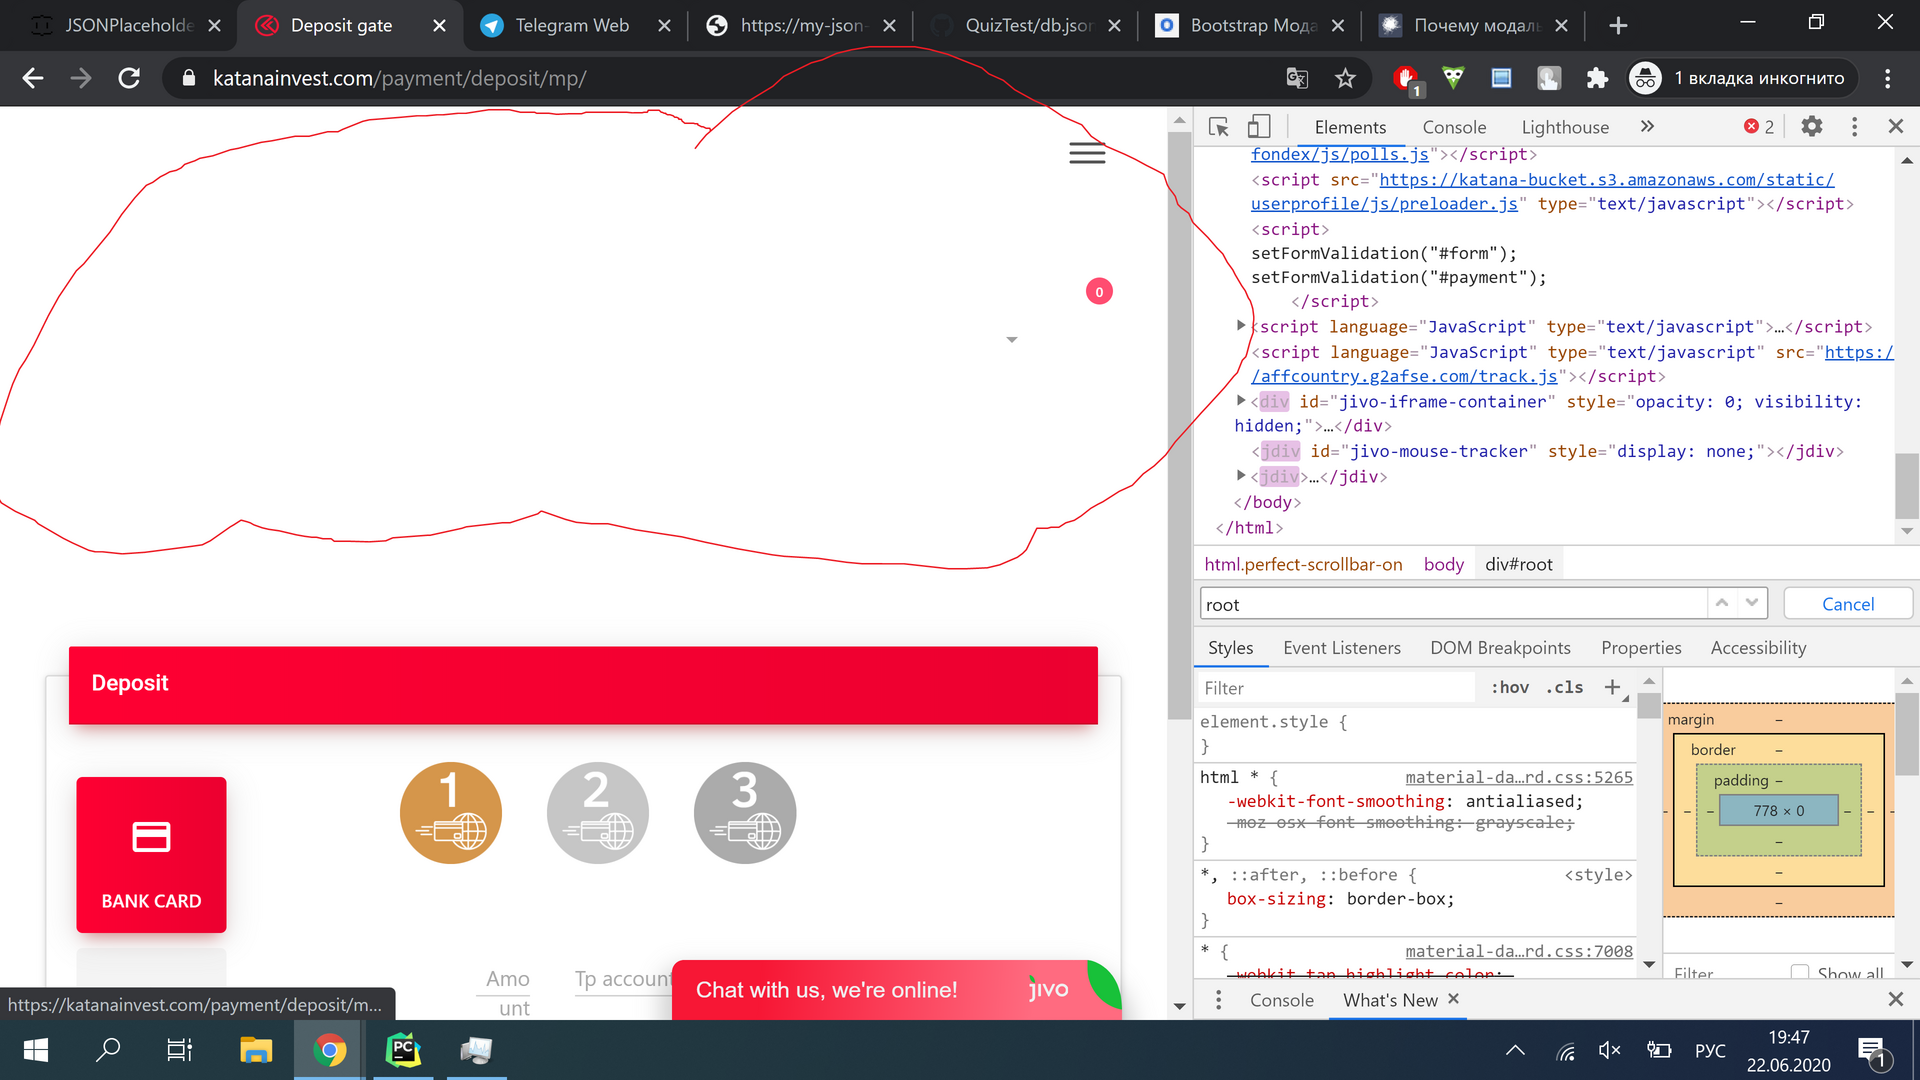The height and width of the screenshot is (1080, 1920).
Task: Jump to next search result arrow
Action: click(1752, 603)
